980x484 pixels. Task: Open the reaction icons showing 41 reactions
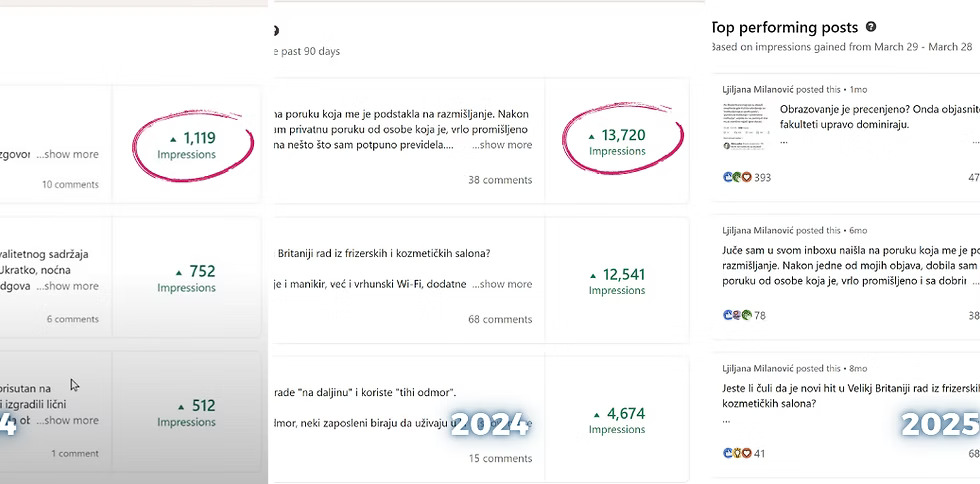(737, 453)
